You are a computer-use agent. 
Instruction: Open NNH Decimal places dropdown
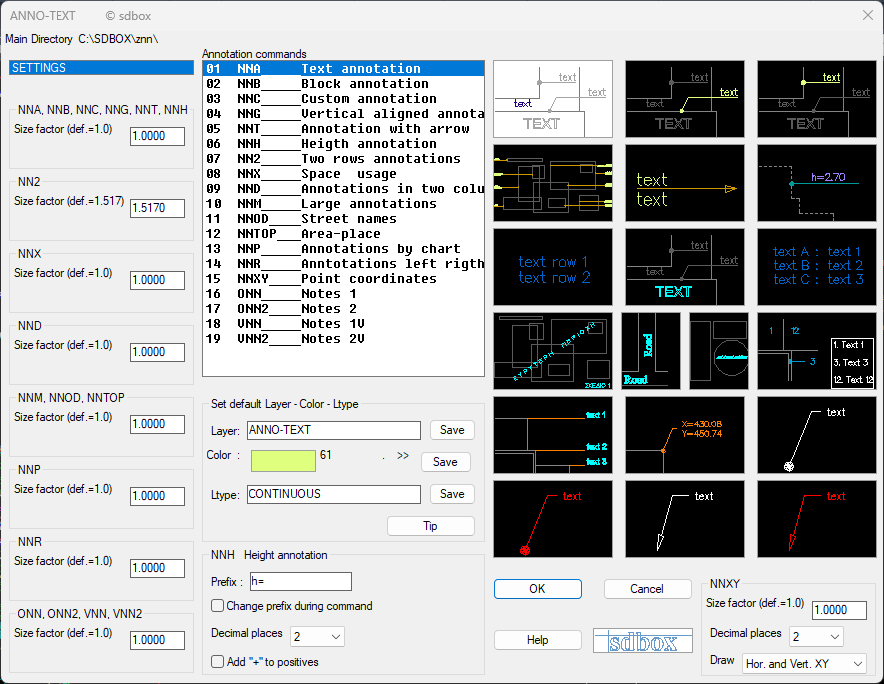click(x=317, y=637)
